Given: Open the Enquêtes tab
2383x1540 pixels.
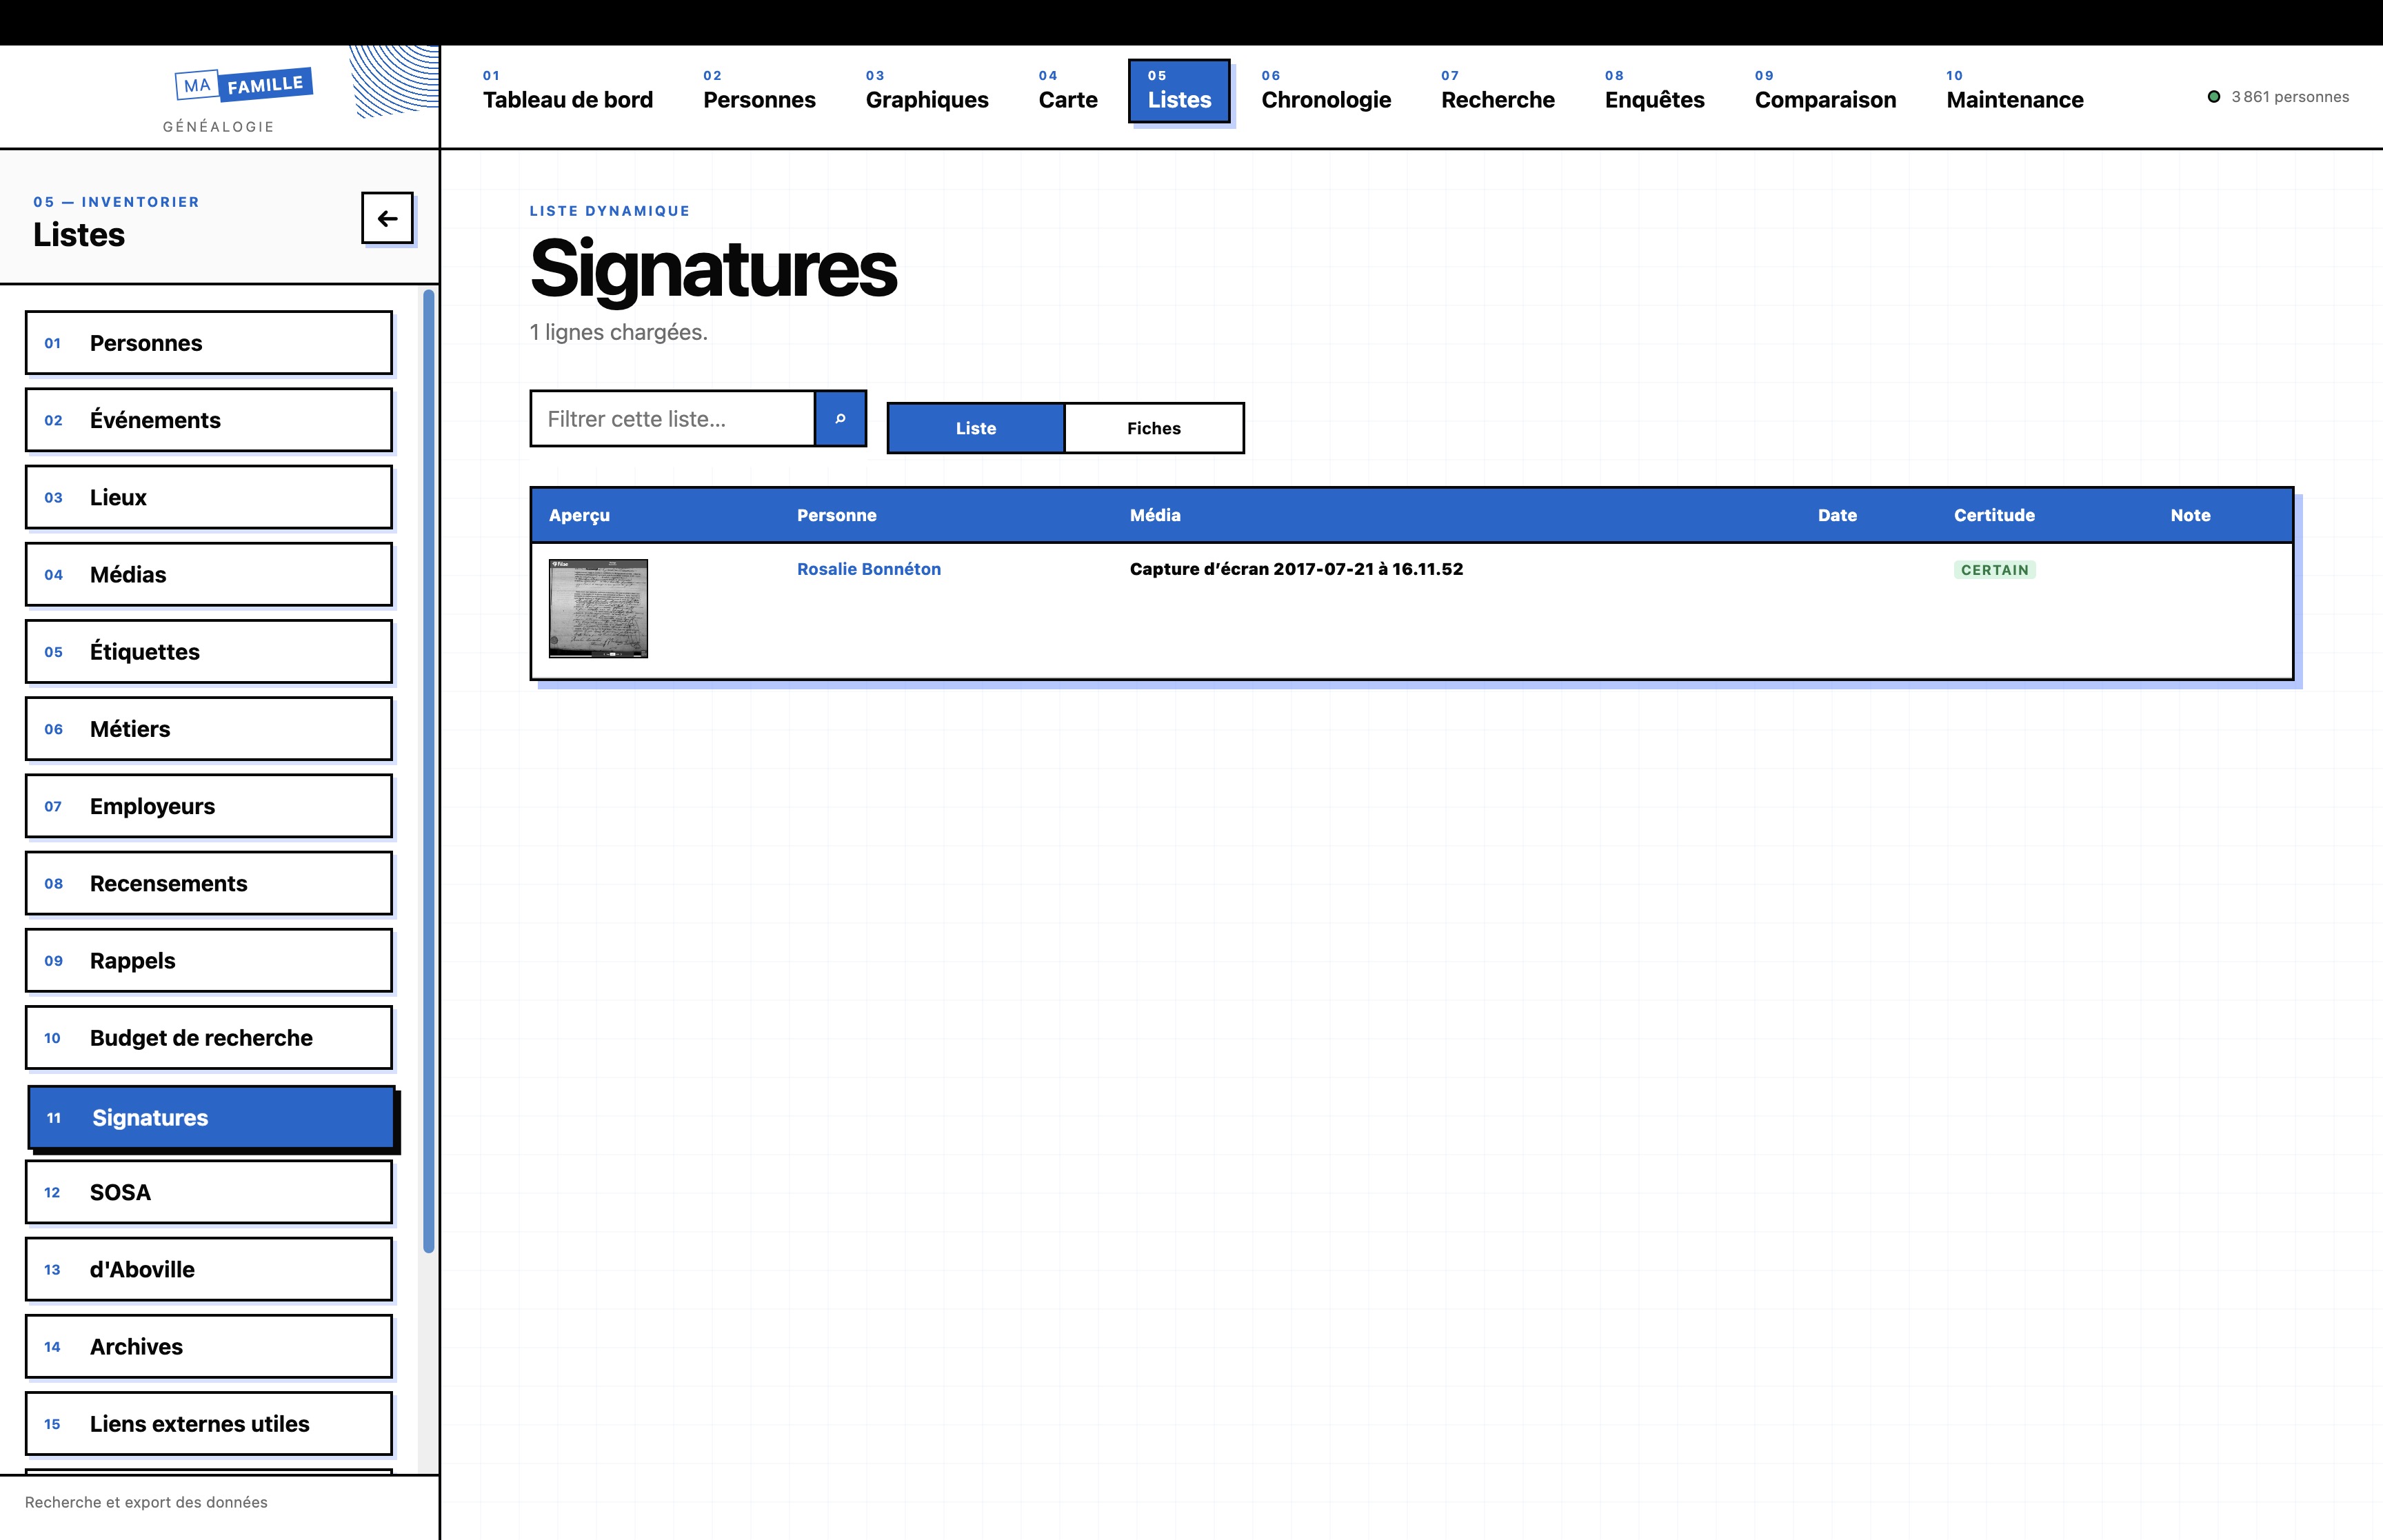Looking at the screenshot, I should point(1655,91).
